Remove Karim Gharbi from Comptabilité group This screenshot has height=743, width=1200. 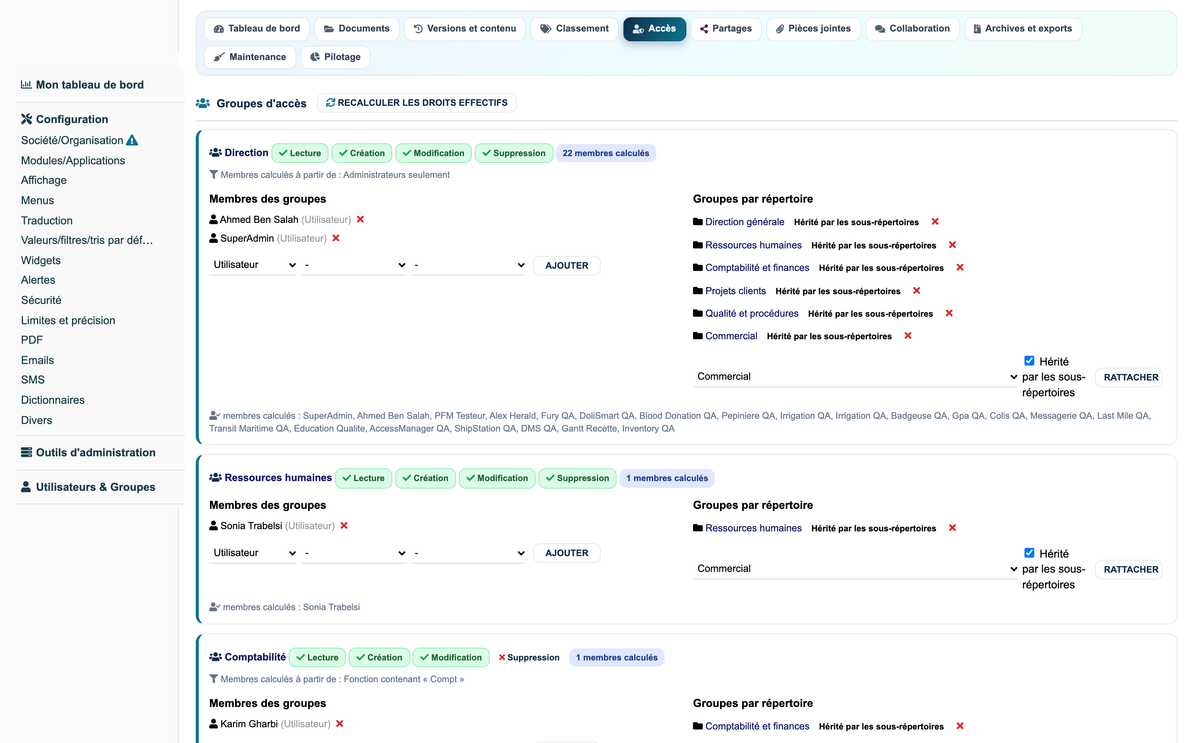(x=339, y=724)
